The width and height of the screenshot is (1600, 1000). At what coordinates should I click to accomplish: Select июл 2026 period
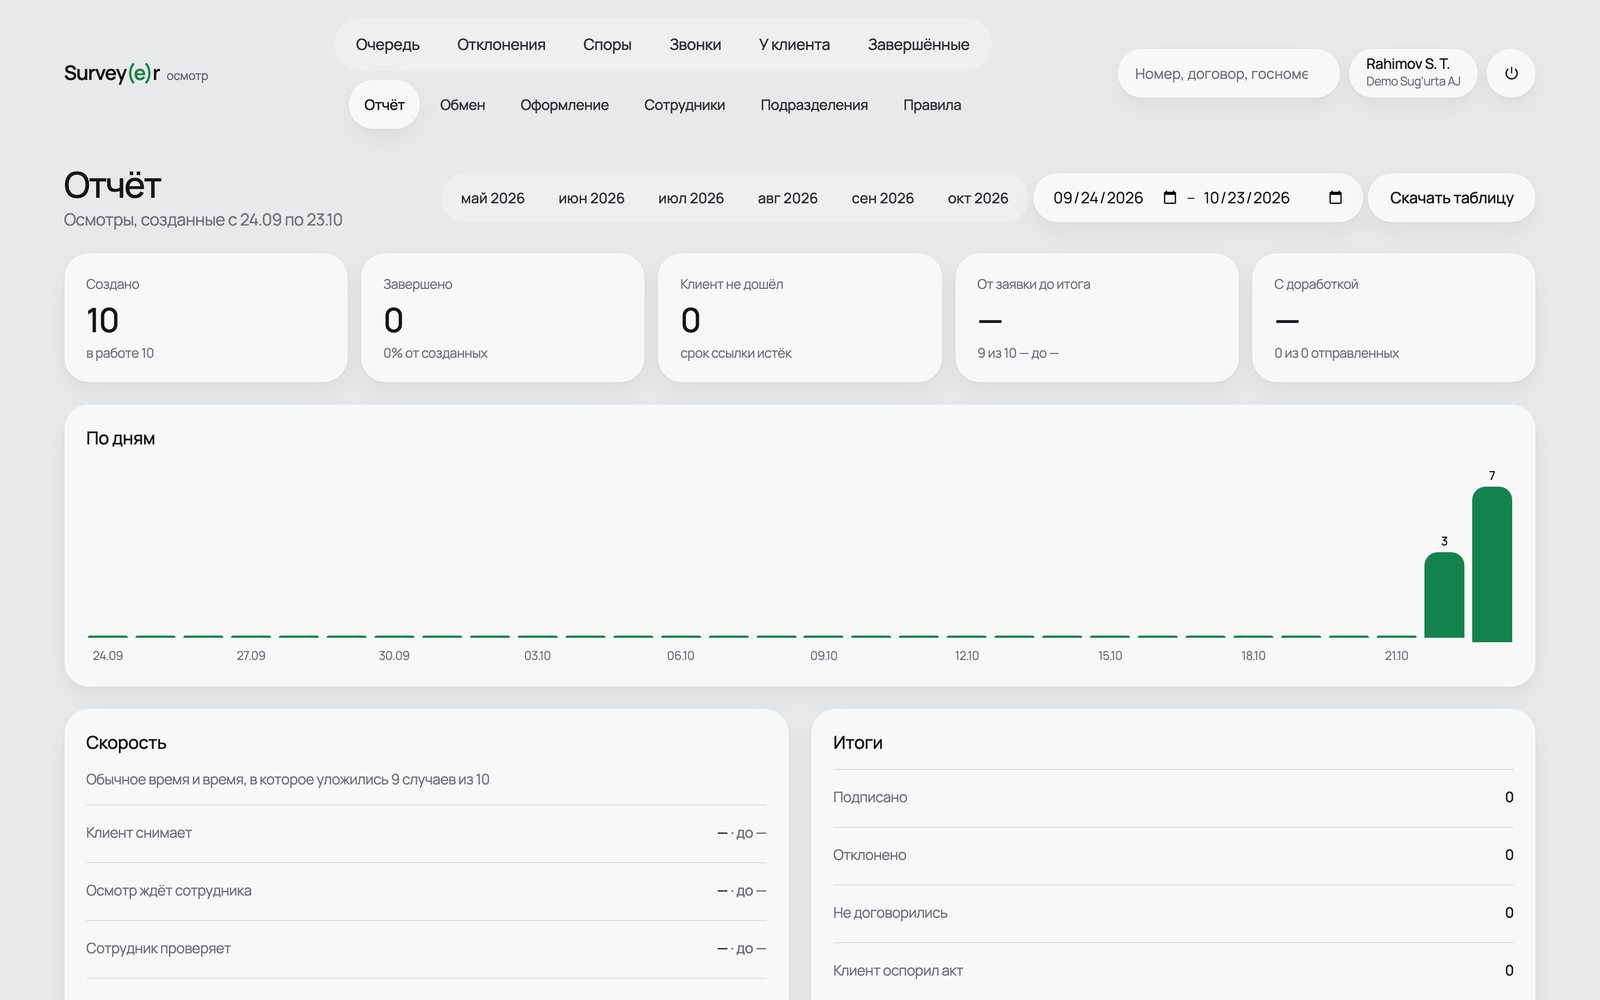[691, 198]
